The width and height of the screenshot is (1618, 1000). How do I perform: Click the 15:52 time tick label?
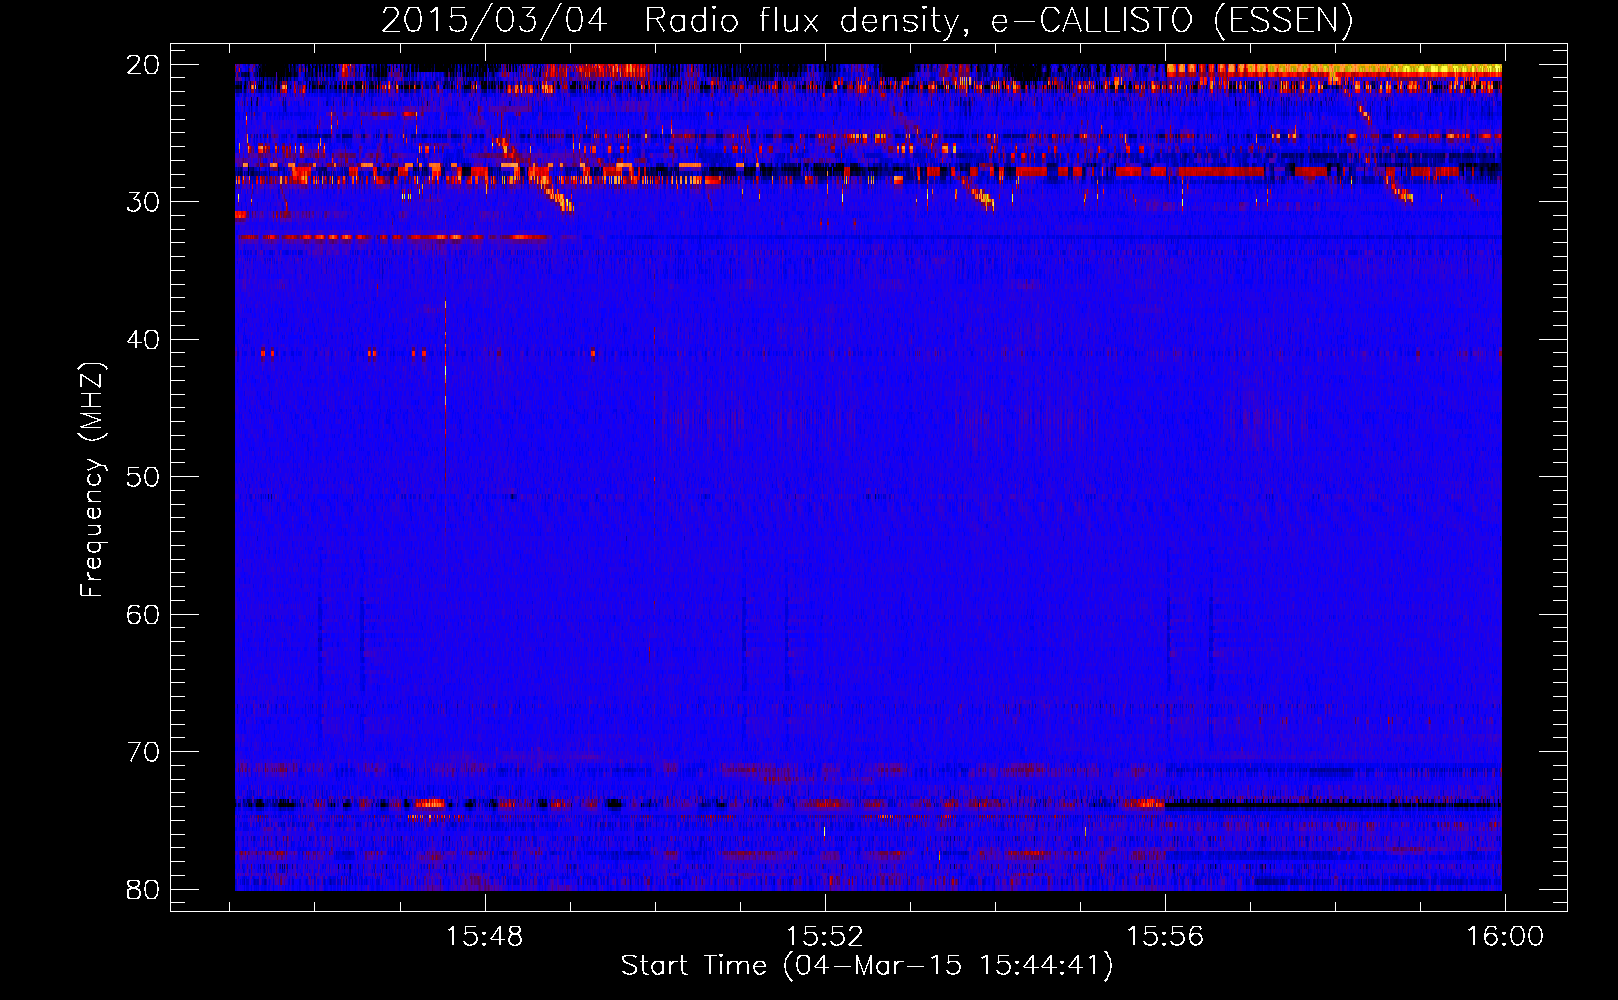click(x=824, y=937)
